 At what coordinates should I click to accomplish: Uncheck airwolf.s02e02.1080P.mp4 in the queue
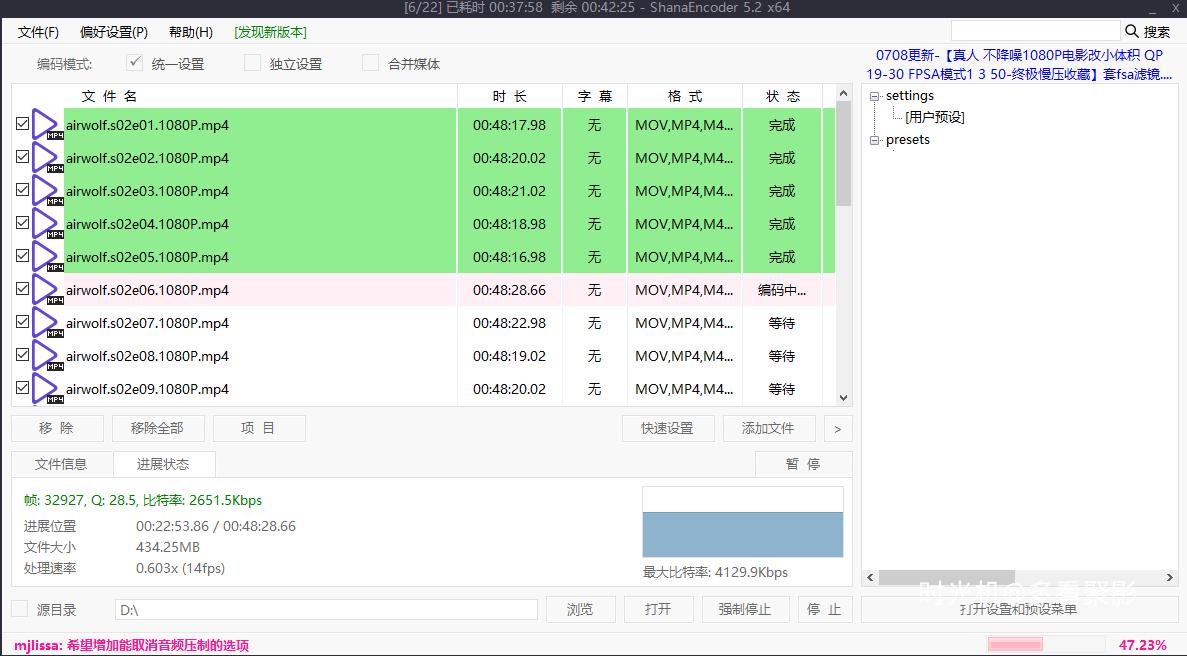(x=22, y=156)
